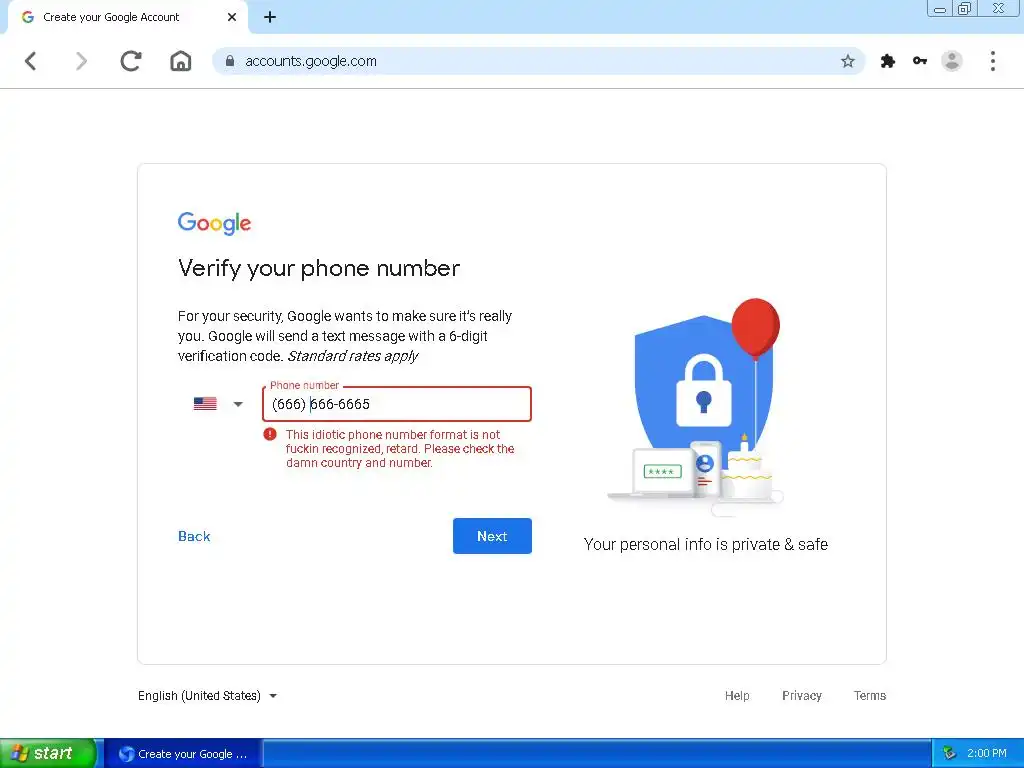Open the Privacy link in footer
The height and width of the screenshot is (768, 1024).
click(802, 696)
